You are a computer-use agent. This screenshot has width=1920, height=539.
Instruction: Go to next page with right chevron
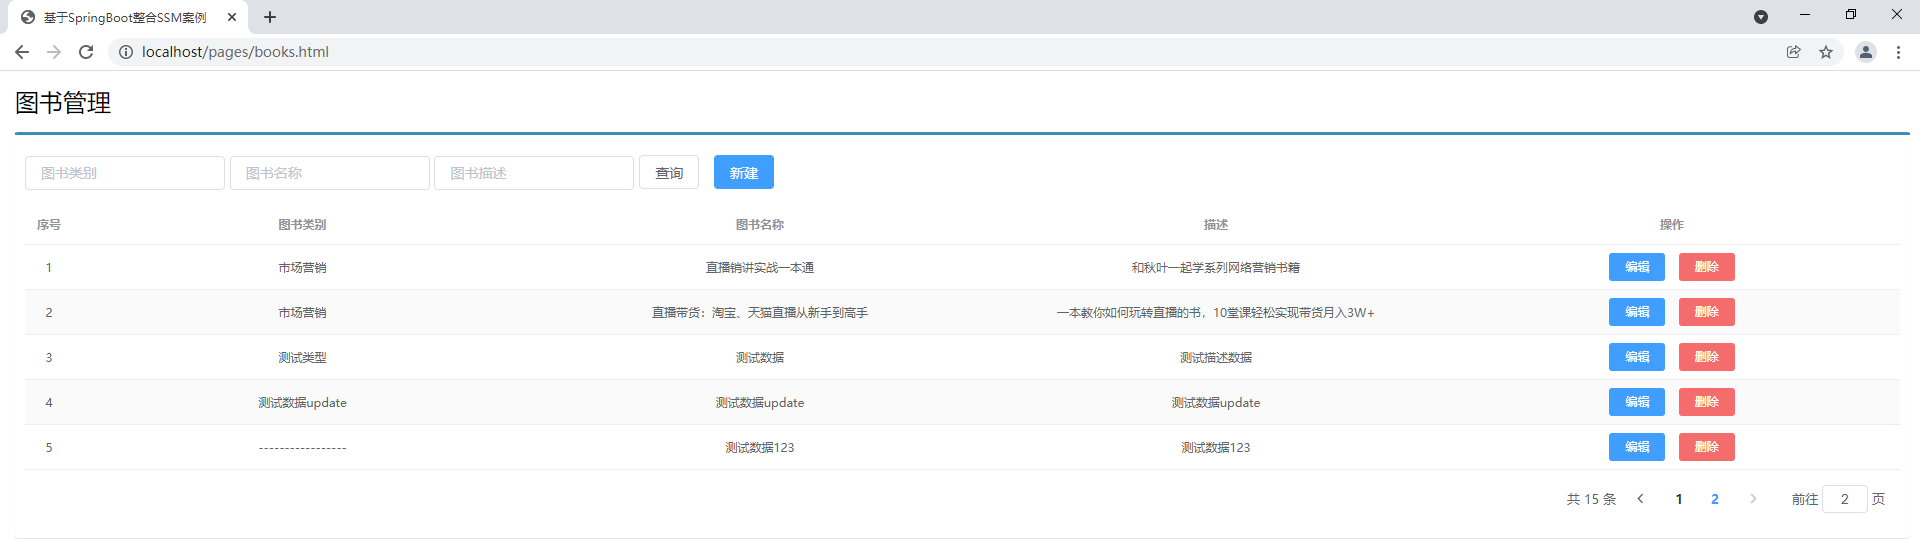(1753, 499)
